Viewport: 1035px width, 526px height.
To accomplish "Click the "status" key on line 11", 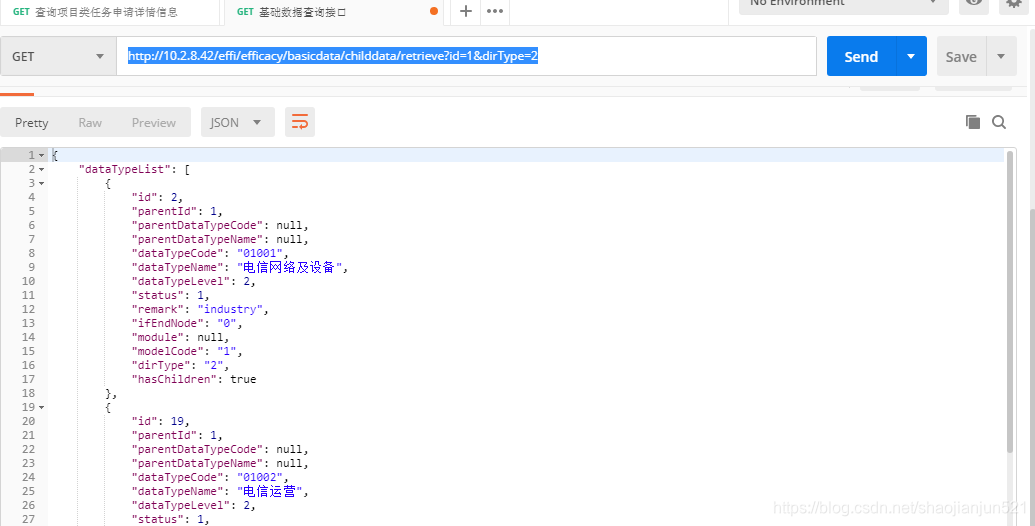I will click(x=158, y=295).
